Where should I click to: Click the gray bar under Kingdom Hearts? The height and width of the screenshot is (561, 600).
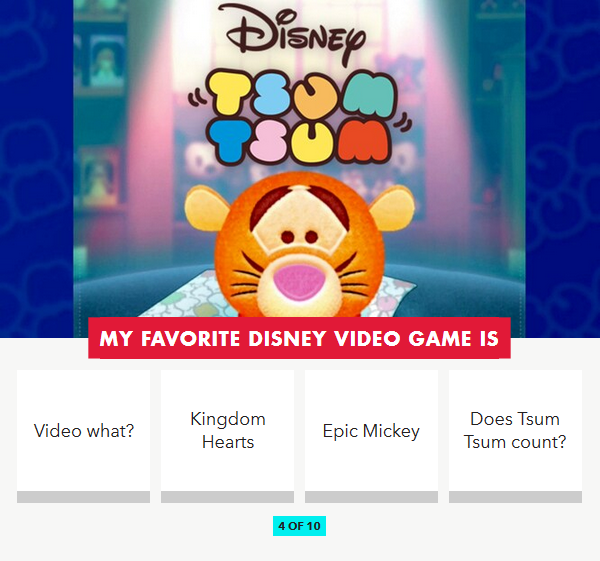click(x=227, y=497)
